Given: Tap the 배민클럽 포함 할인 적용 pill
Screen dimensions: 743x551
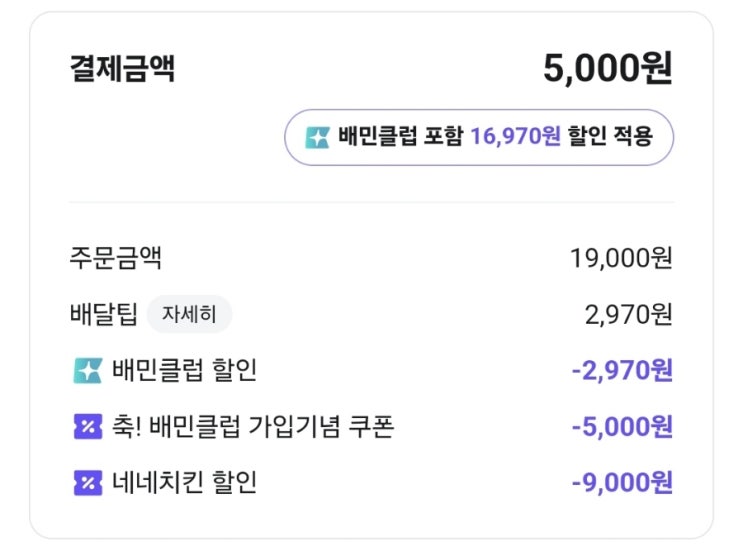Looking at the screenshot, I should pyautogui.click(x=479, y=137).
